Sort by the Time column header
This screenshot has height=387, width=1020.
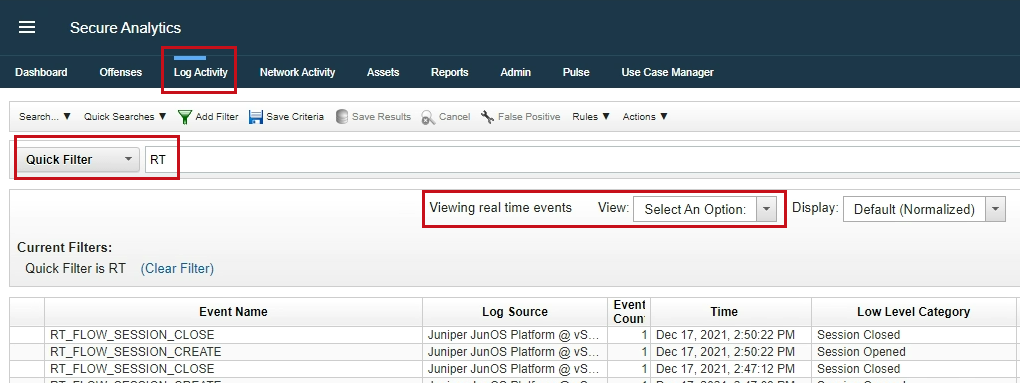point(731,312)
